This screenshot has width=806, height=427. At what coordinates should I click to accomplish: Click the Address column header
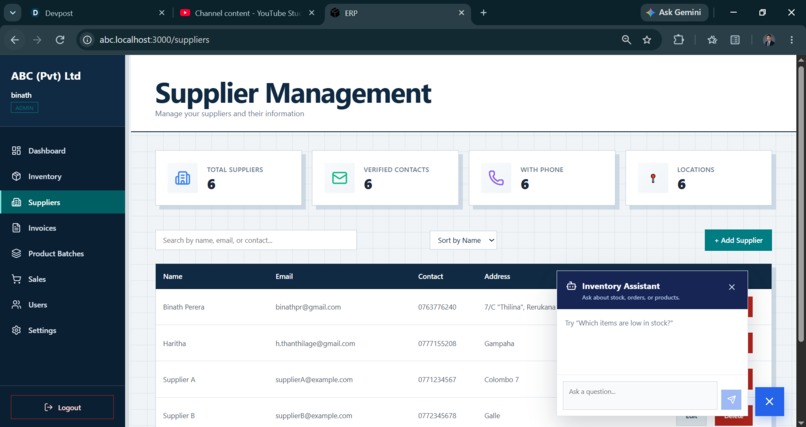(497, 276)
